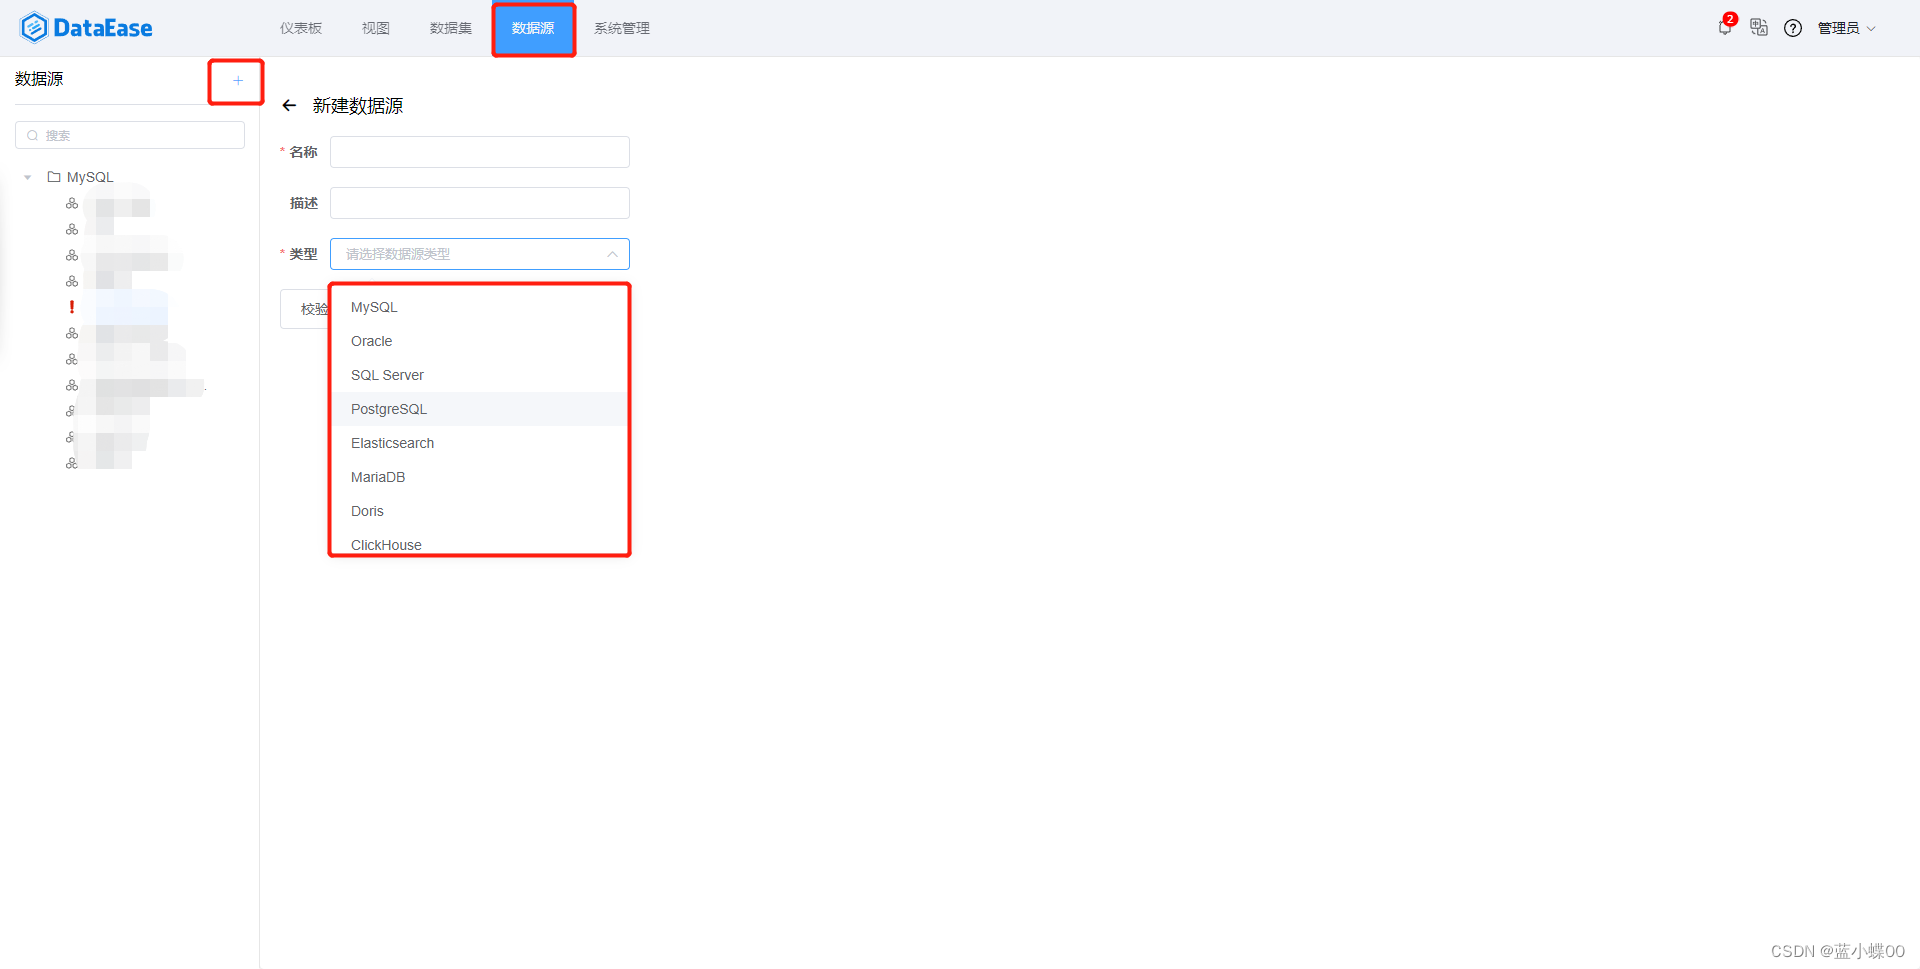Switch to the 系统管理 tab
This screenshot has width=1920, height=969.
(621, 28)
